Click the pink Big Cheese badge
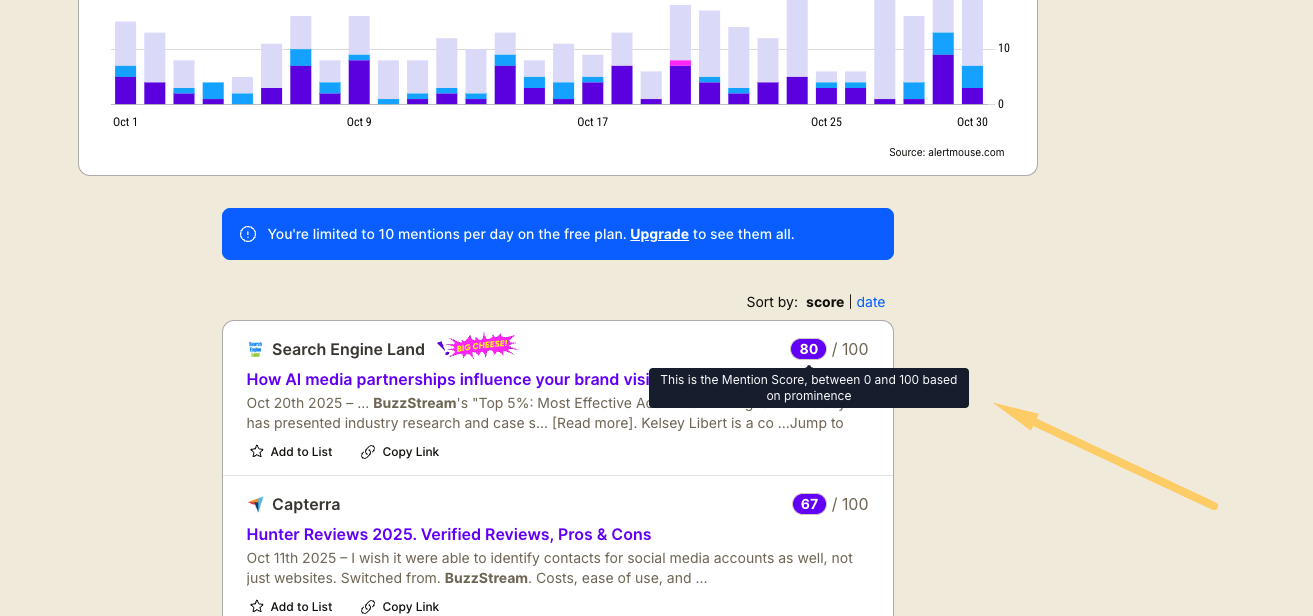This screenshot has width=1313, height=616. (x=481, y=346)
